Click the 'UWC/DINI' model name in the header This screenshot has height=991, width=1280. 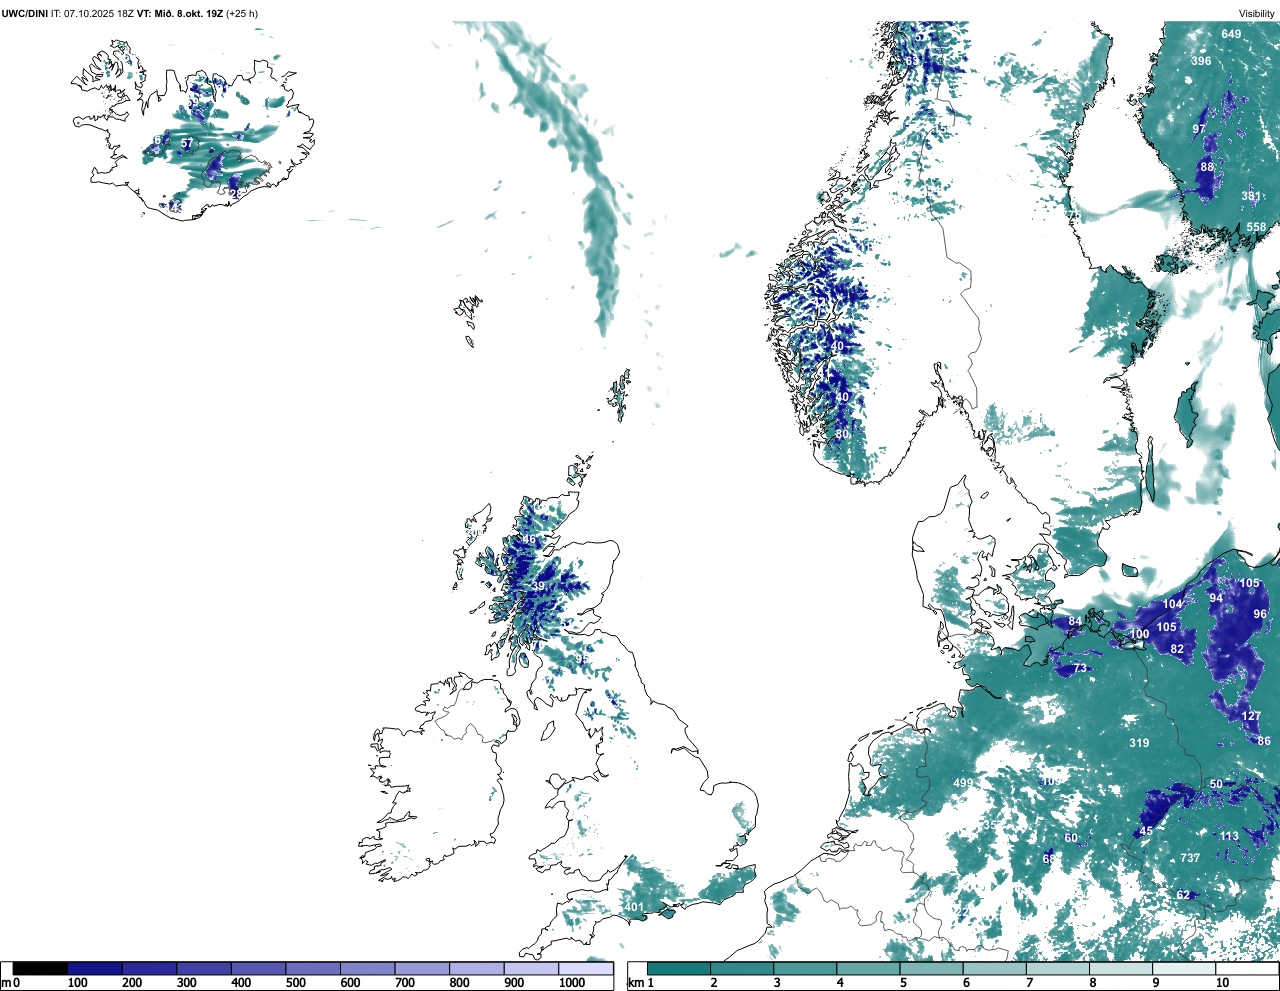click(25, 13)
